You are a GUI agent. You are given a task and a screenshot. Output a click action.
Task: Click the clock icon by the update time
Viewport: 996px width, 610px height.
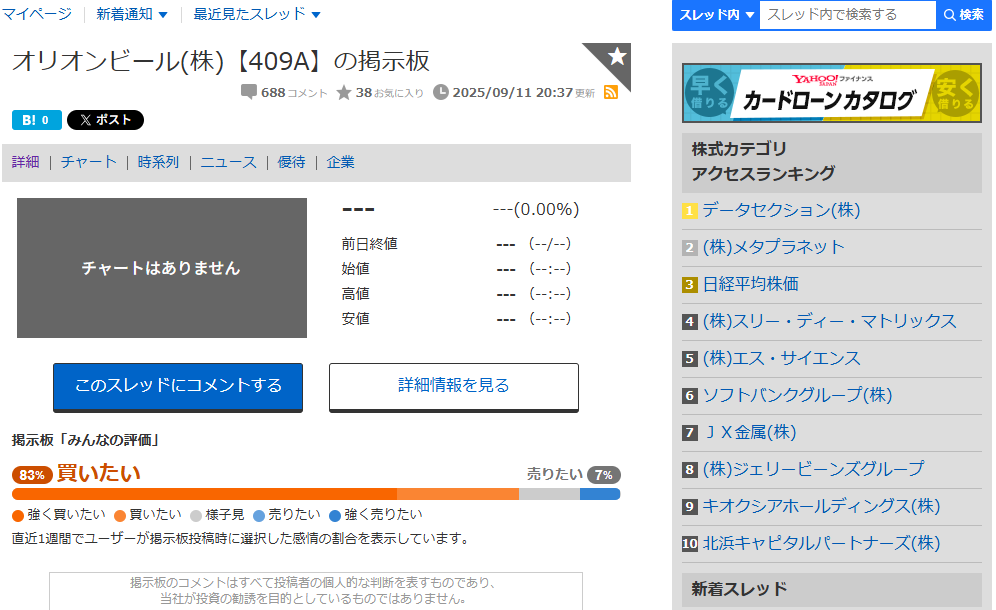pos(441,93)
